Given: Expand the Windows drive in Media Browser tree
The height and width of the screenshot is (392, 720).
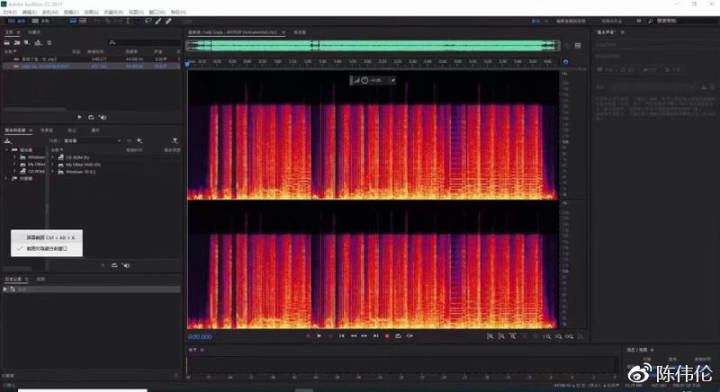Looking at the screenshot, I should pos(15,157).
